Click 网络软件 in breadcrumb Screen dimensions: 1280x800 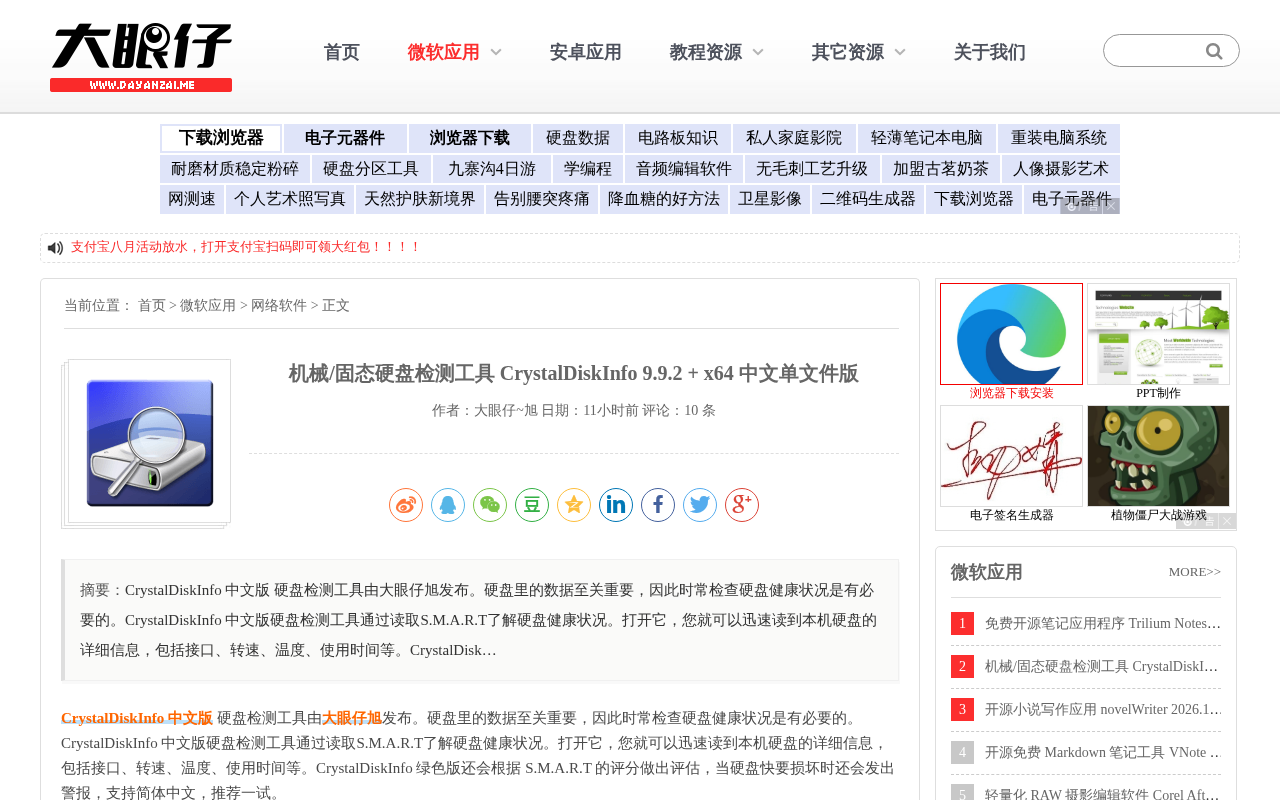point(279,306)
